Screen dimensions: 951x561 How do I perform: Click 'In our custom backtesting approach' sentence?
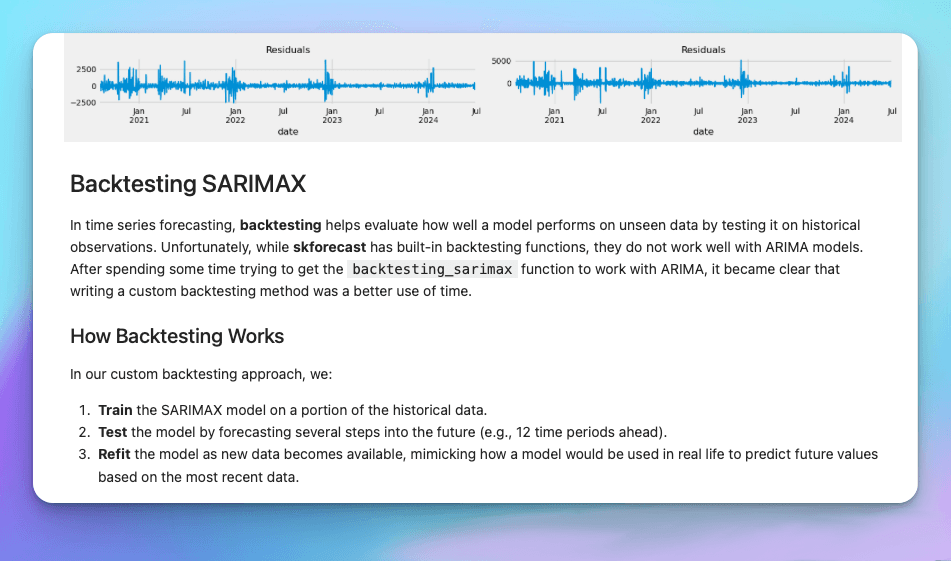point(200,374)
